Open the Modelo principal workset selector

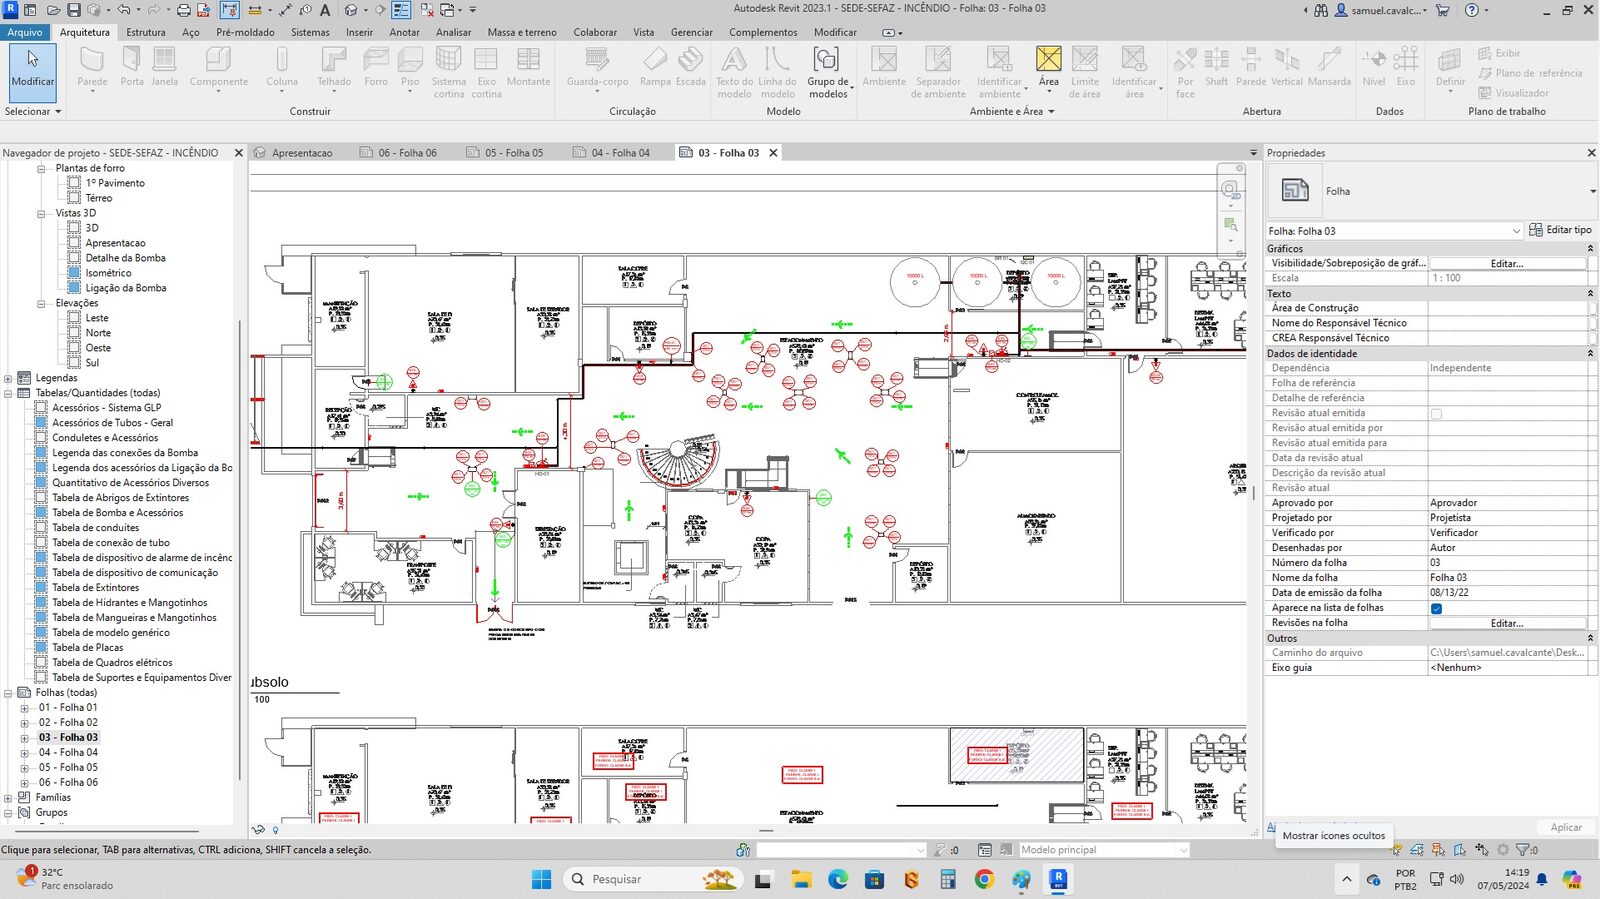[x=1104, y=850]
